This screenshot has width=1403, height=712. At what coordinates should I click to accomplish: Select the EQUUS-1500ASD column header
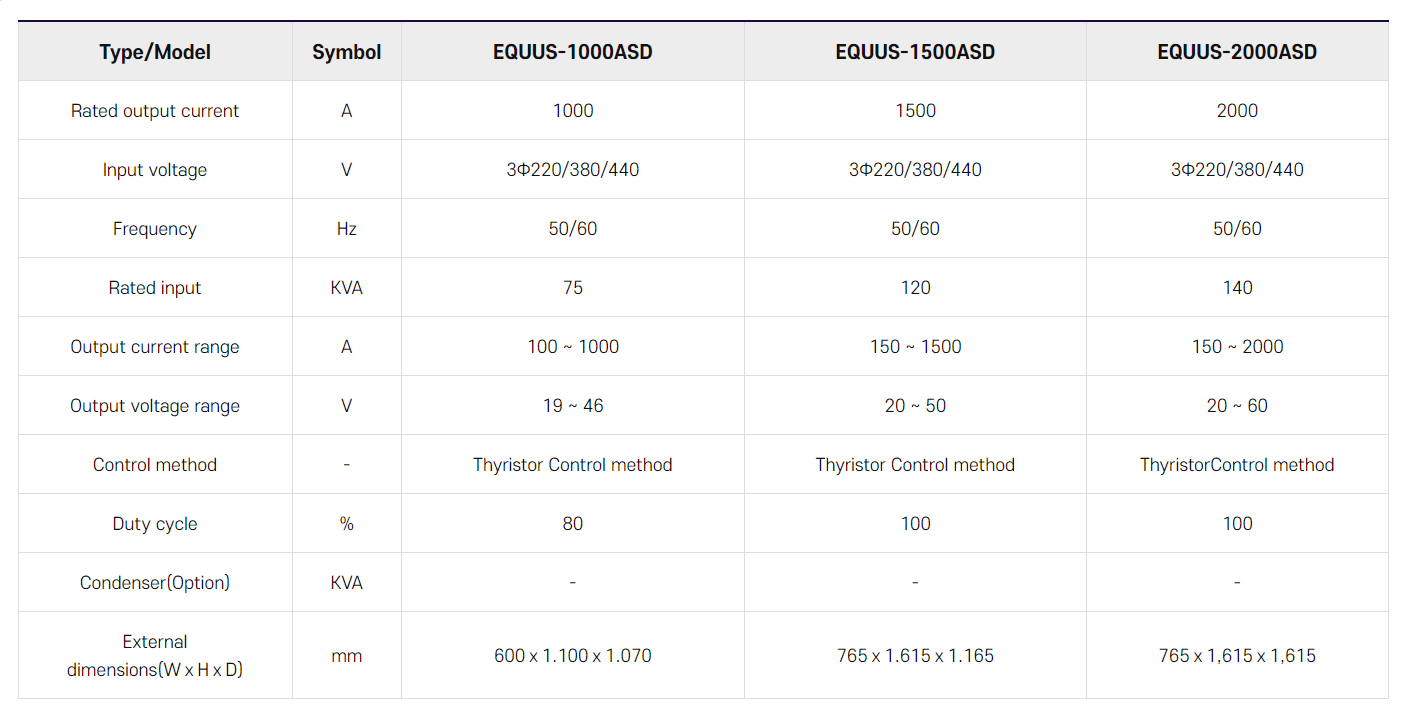(915, 52)
